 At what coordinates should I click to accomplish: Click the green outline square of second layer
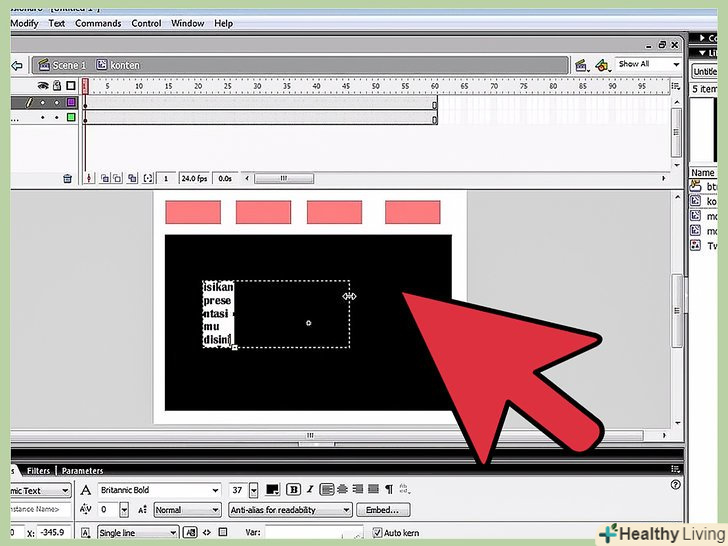[71, 117]
